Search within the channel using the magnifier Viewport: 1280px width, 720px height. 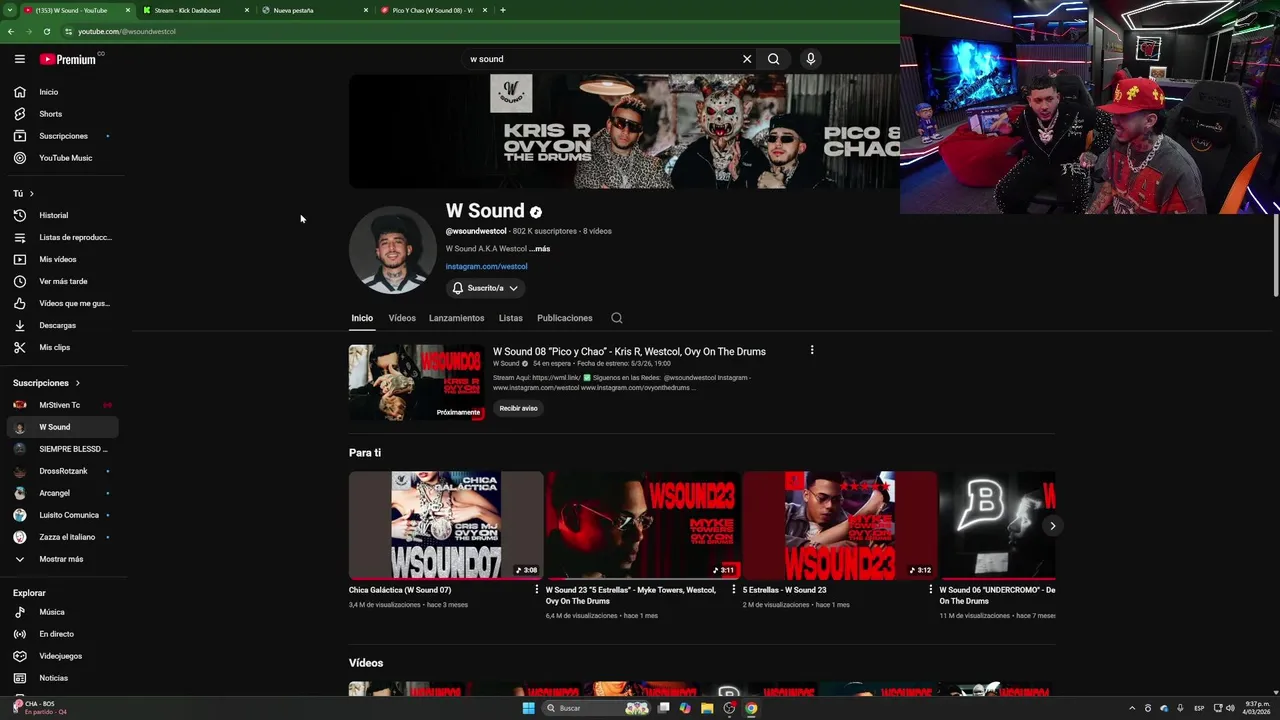click(617, 318)
